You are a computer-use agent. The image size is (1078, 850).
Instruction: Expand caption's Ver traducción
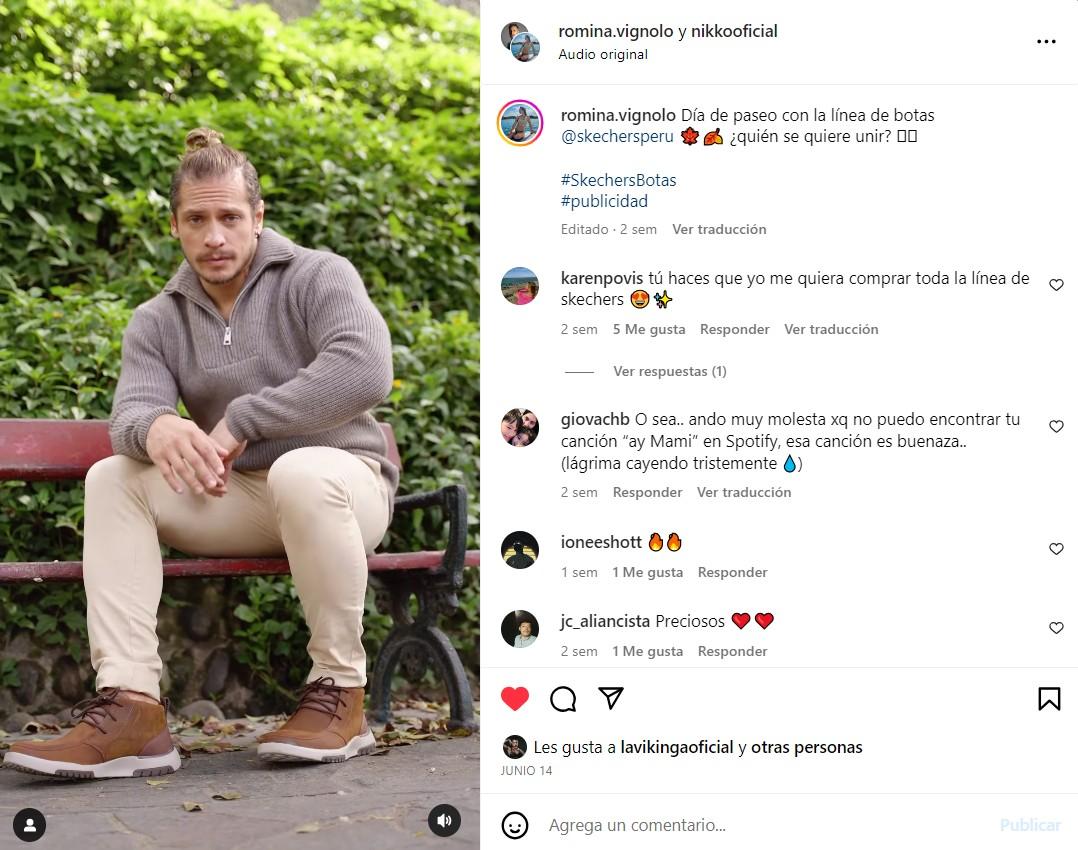pyautogui.click(x=719, y=230)
